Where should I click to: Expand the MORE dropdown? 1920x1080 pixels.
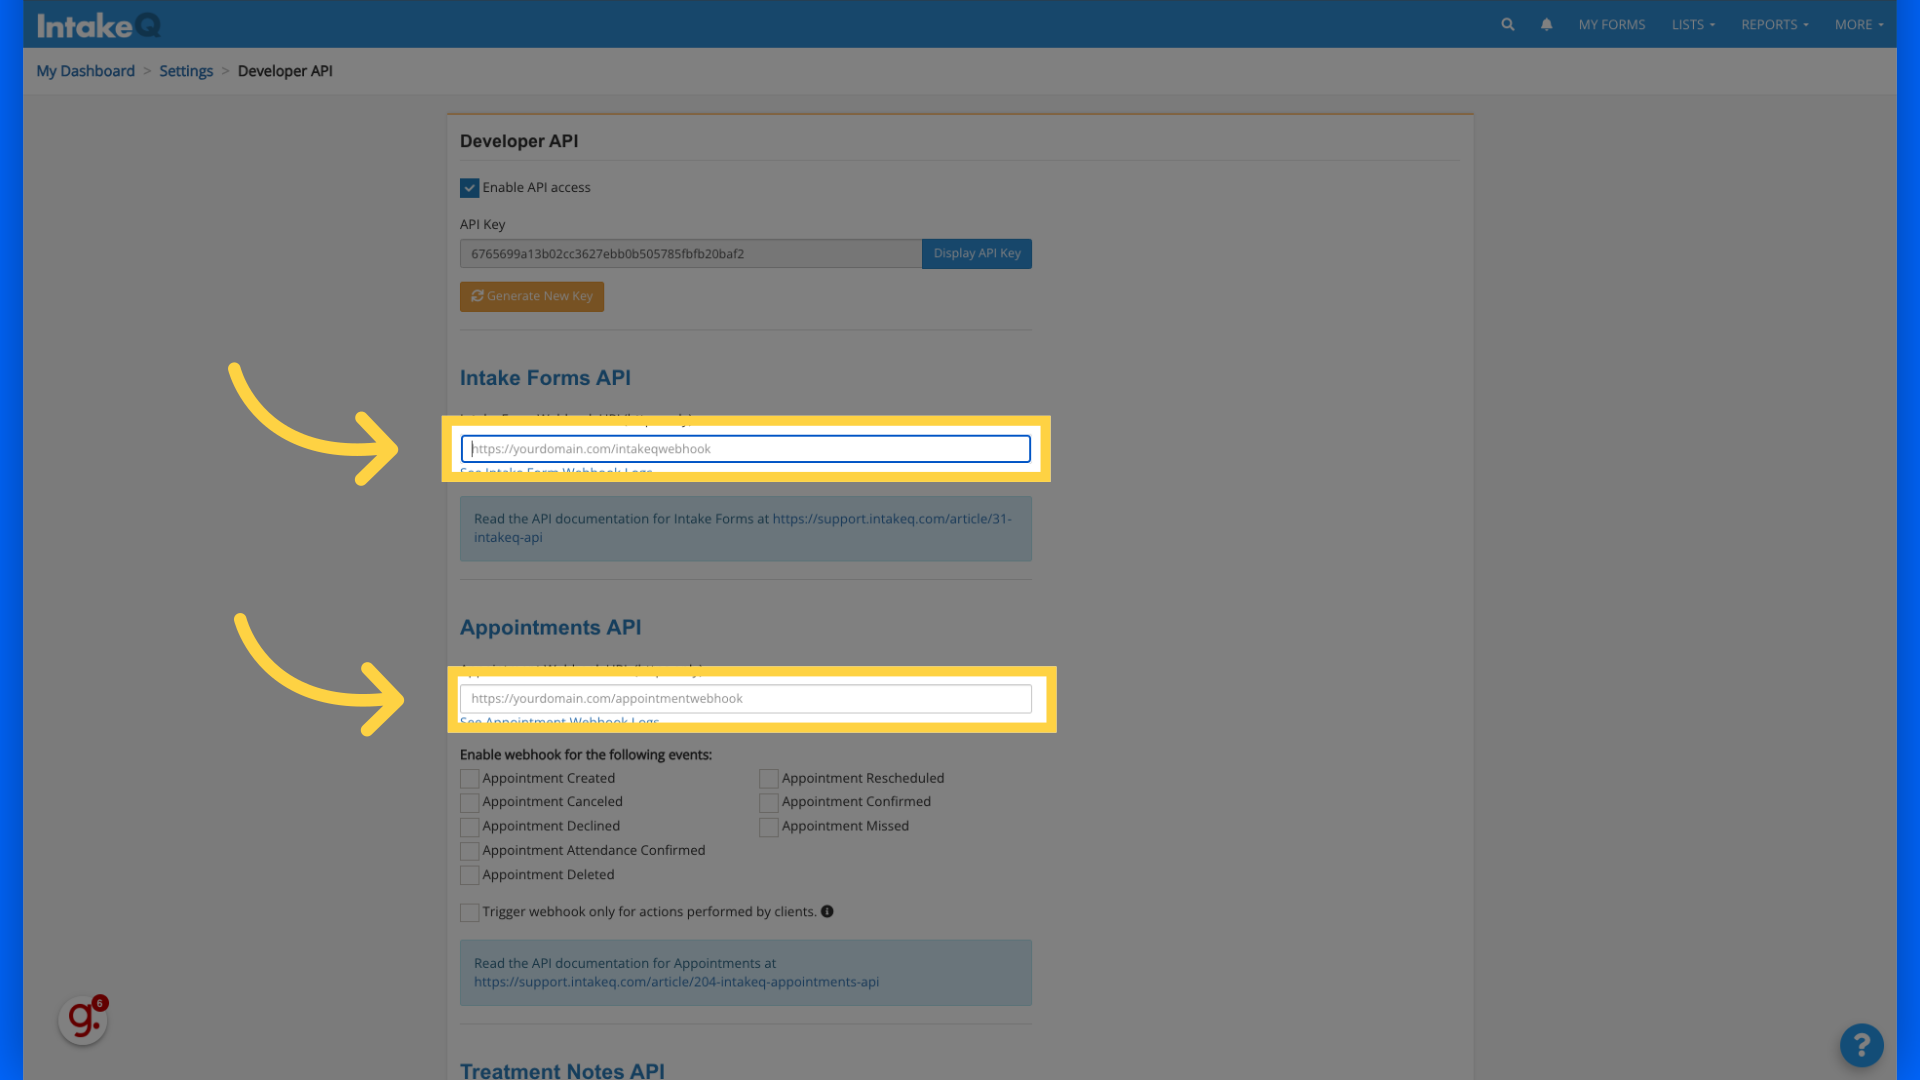click(x=1858, y=24)
